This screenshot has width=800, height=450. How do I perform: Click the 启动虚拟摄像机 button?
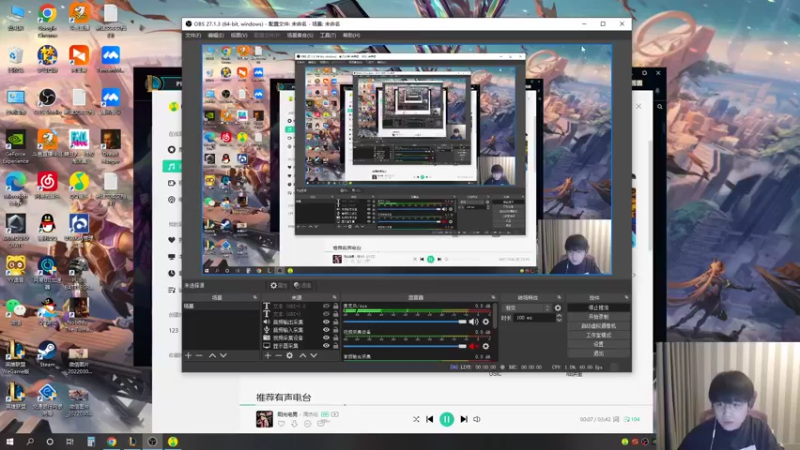[598, 326]
